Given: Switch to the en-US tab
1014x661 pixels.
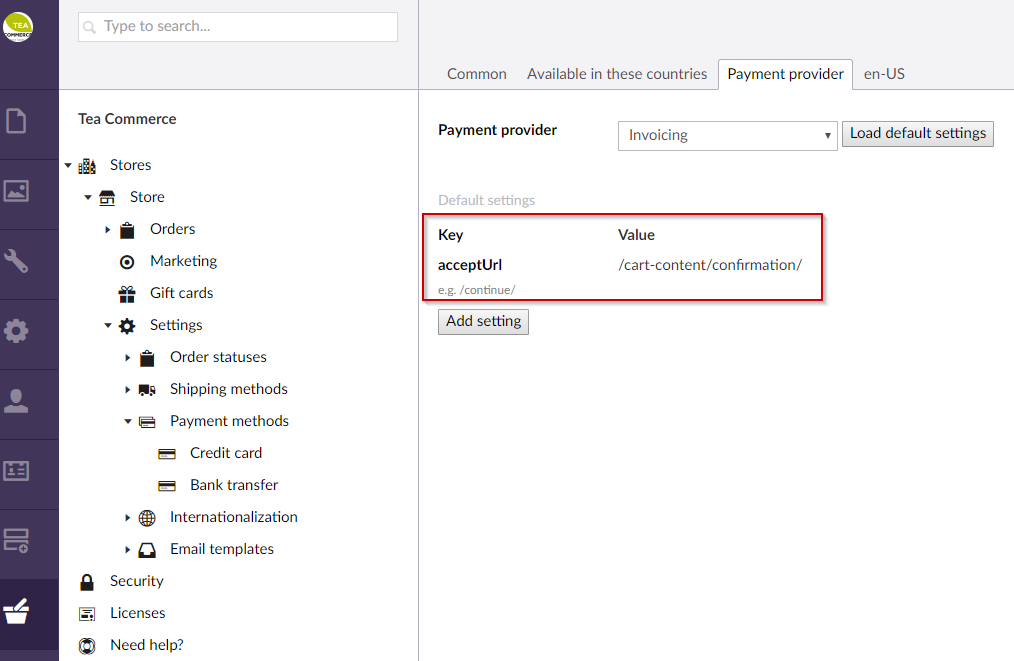Looking at the screenshot, I should coord(884,74).
